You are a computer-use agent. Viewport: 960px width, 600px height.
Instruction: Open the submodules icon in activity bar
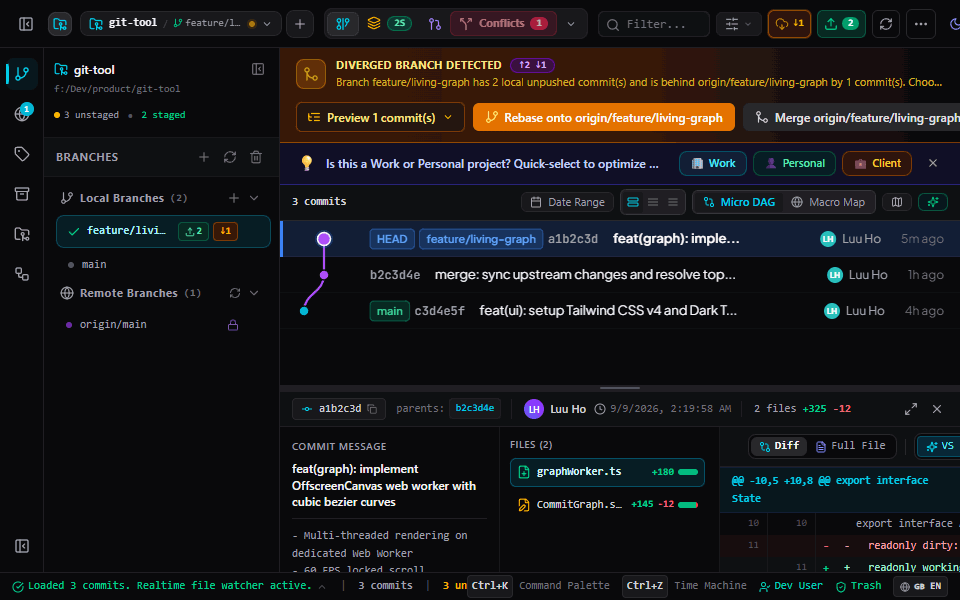(x=22, y=274)
